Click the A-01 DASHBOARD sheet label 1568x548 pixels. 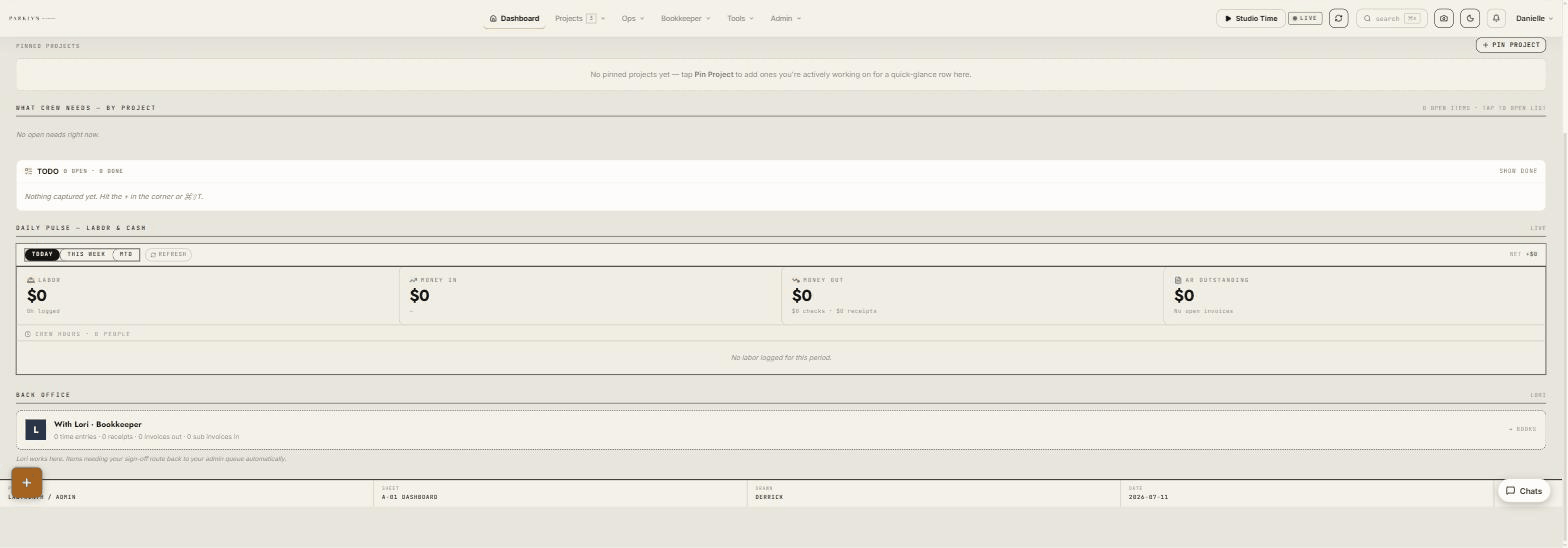410,497
